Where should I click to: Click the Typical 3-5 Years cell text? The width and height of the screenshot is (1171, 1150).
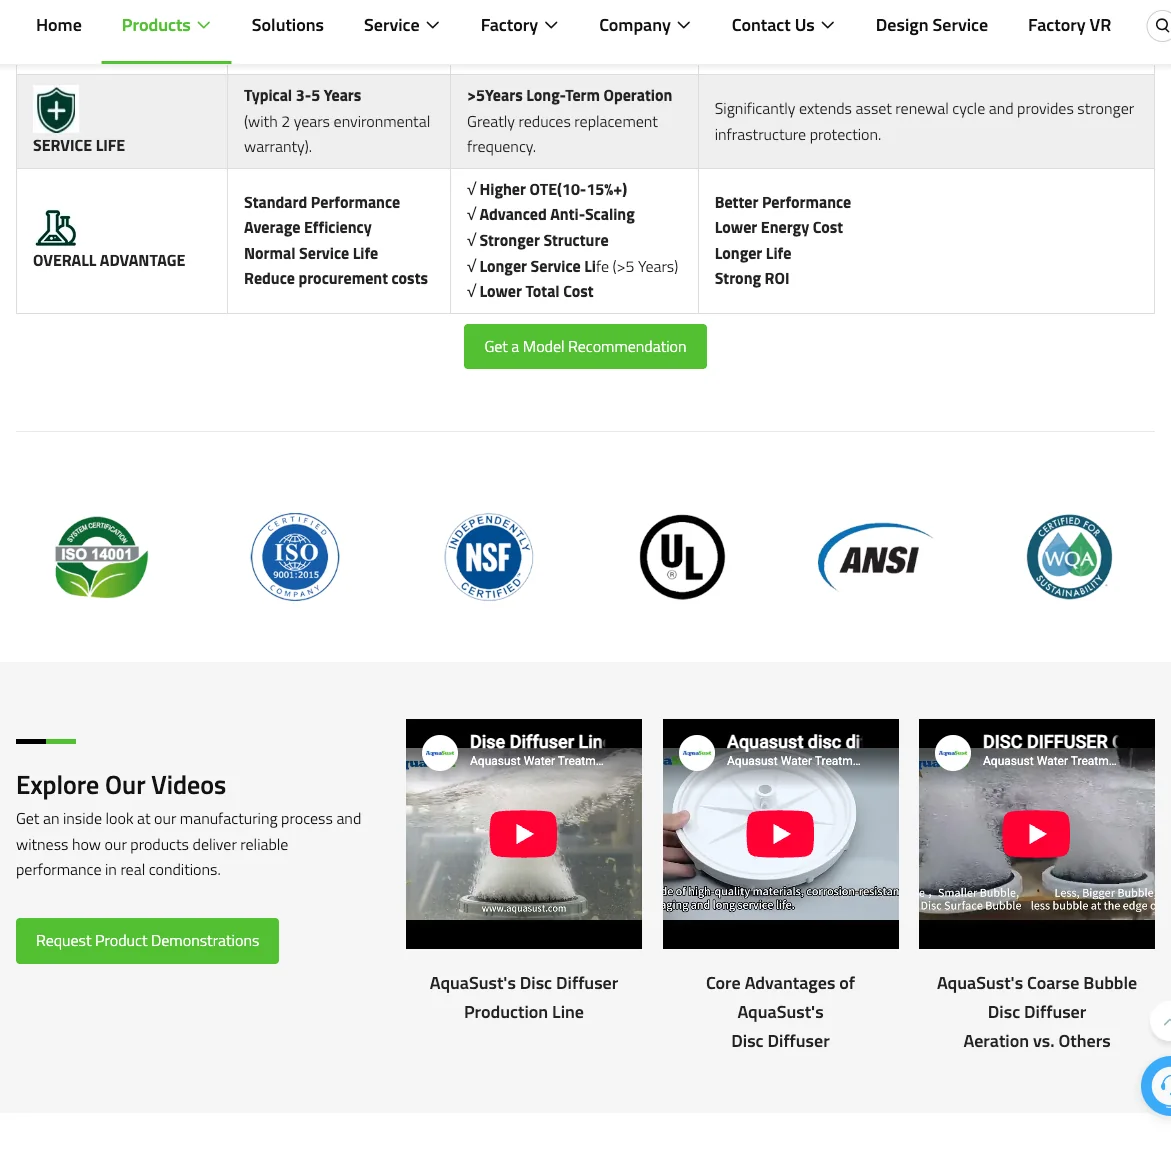(302, 96)
